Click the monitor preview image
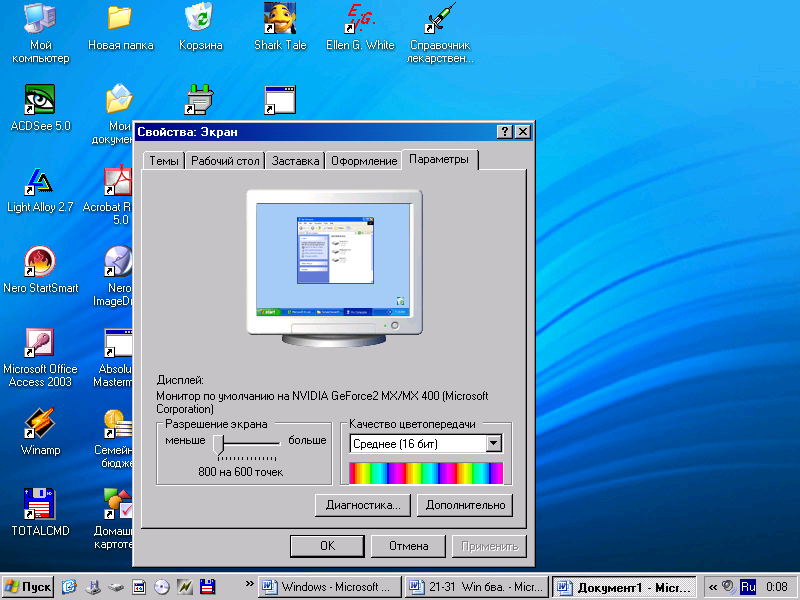Screen dimensions: 800x600 tap(334, 268)
